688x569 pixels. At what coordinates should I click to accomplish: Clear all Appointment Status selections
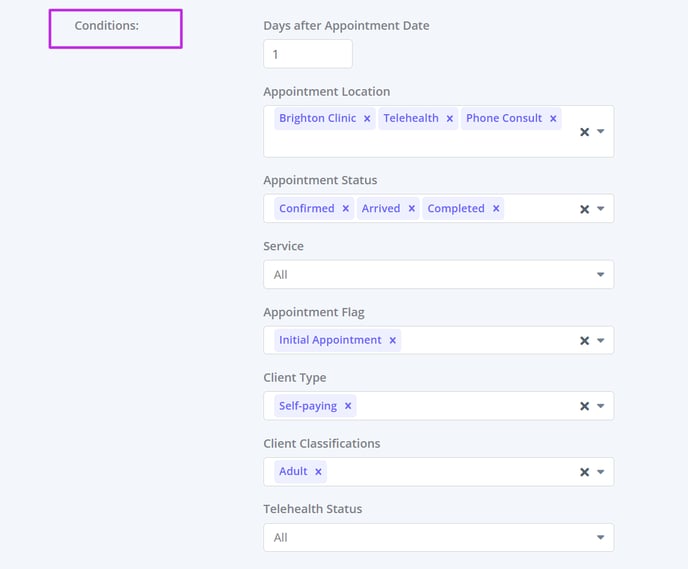[584, 209]
